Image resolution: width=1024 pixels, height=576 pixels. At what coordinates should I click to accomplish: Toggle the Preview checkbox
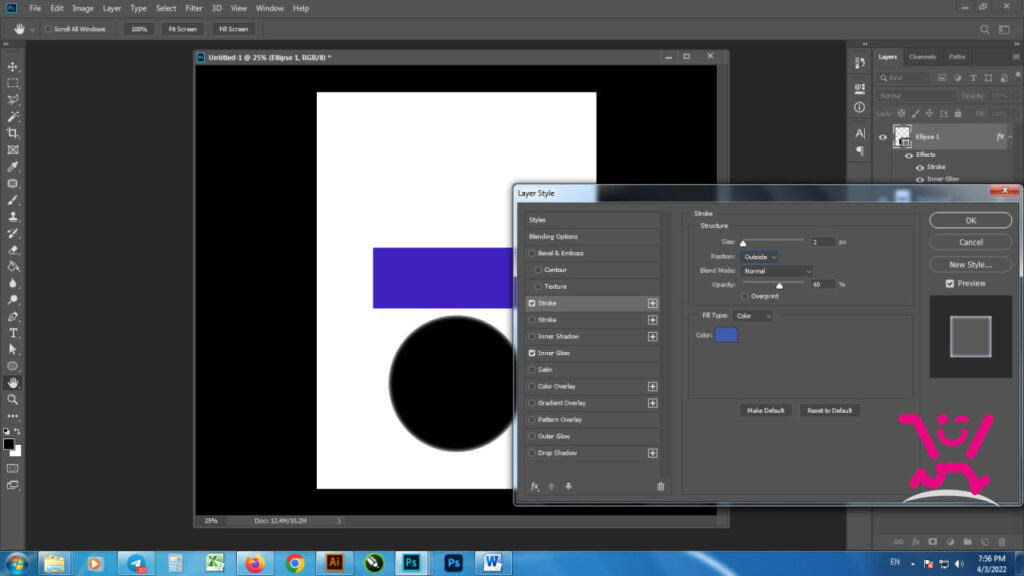[x=950, y=283]
